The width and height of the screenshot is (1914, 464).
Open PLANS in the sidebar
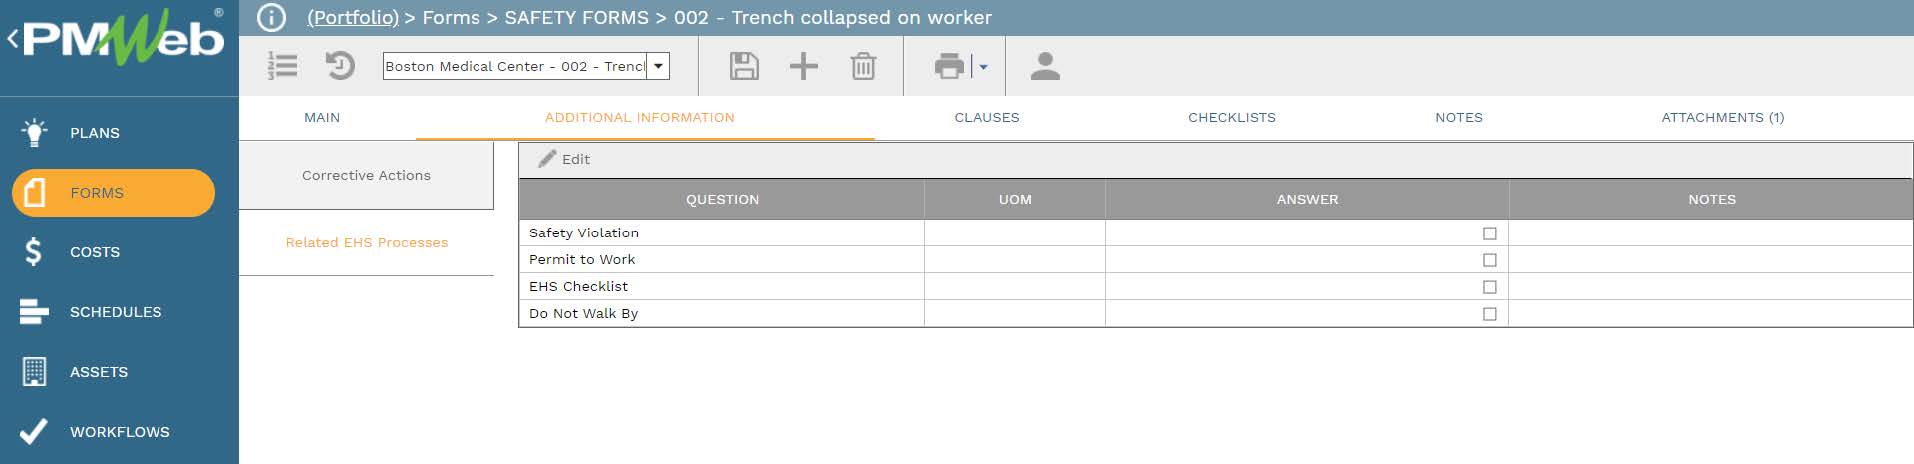coord(95,133)
